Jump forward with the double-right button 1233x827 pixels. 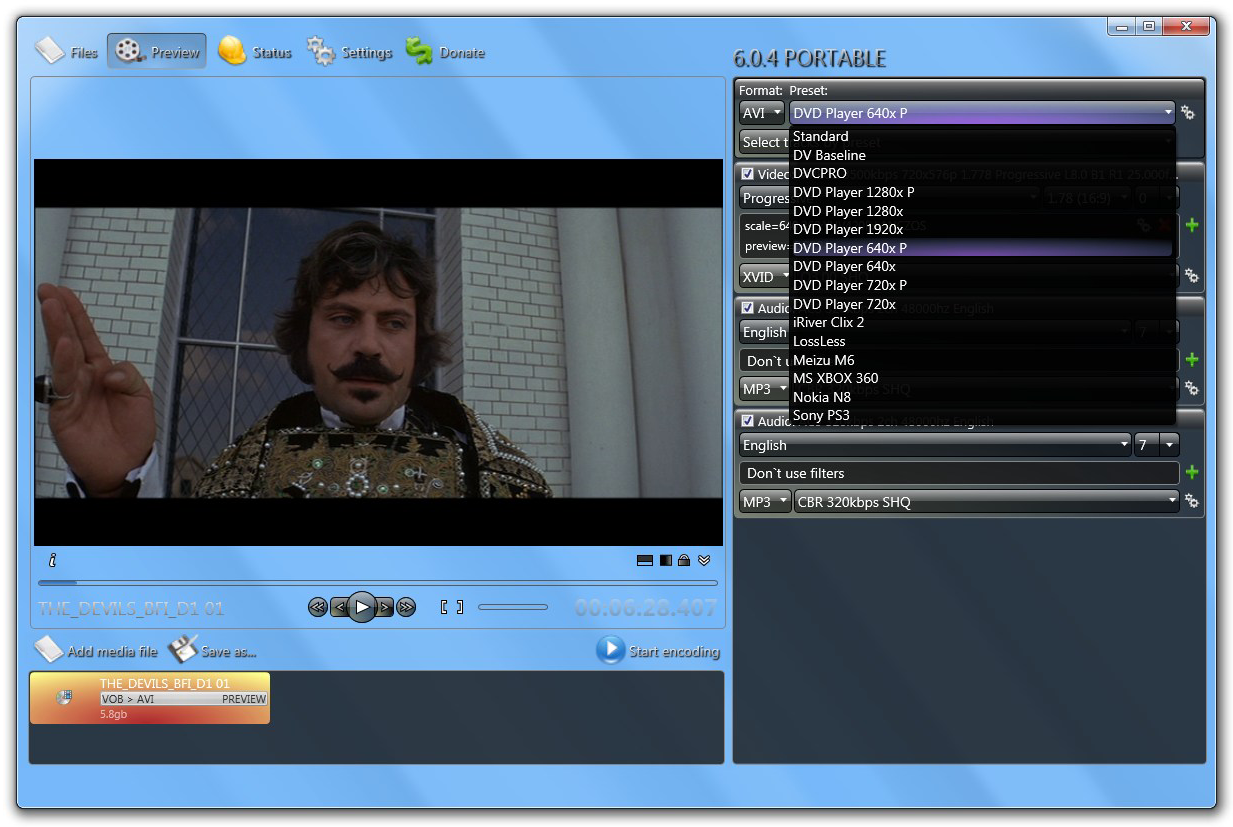[406, 607]
